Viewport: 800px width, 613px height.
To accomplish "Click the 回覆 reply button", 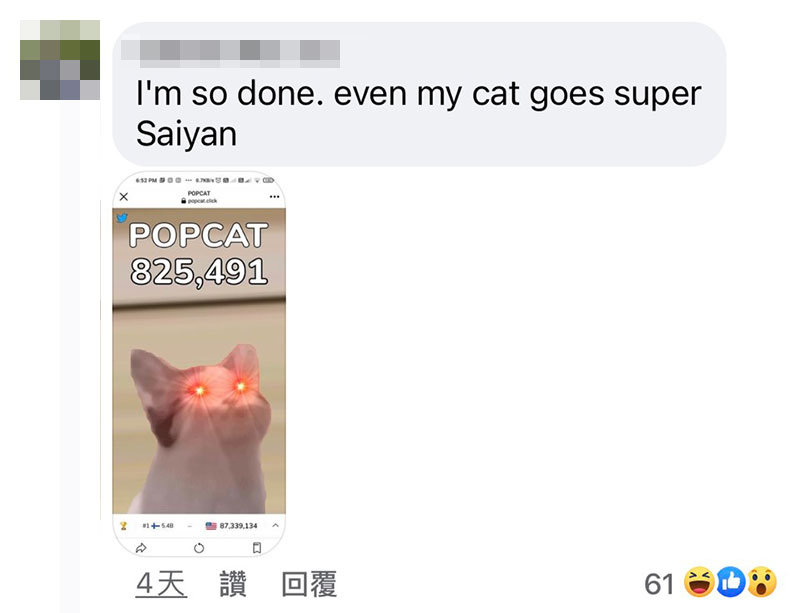I will 309,584.
